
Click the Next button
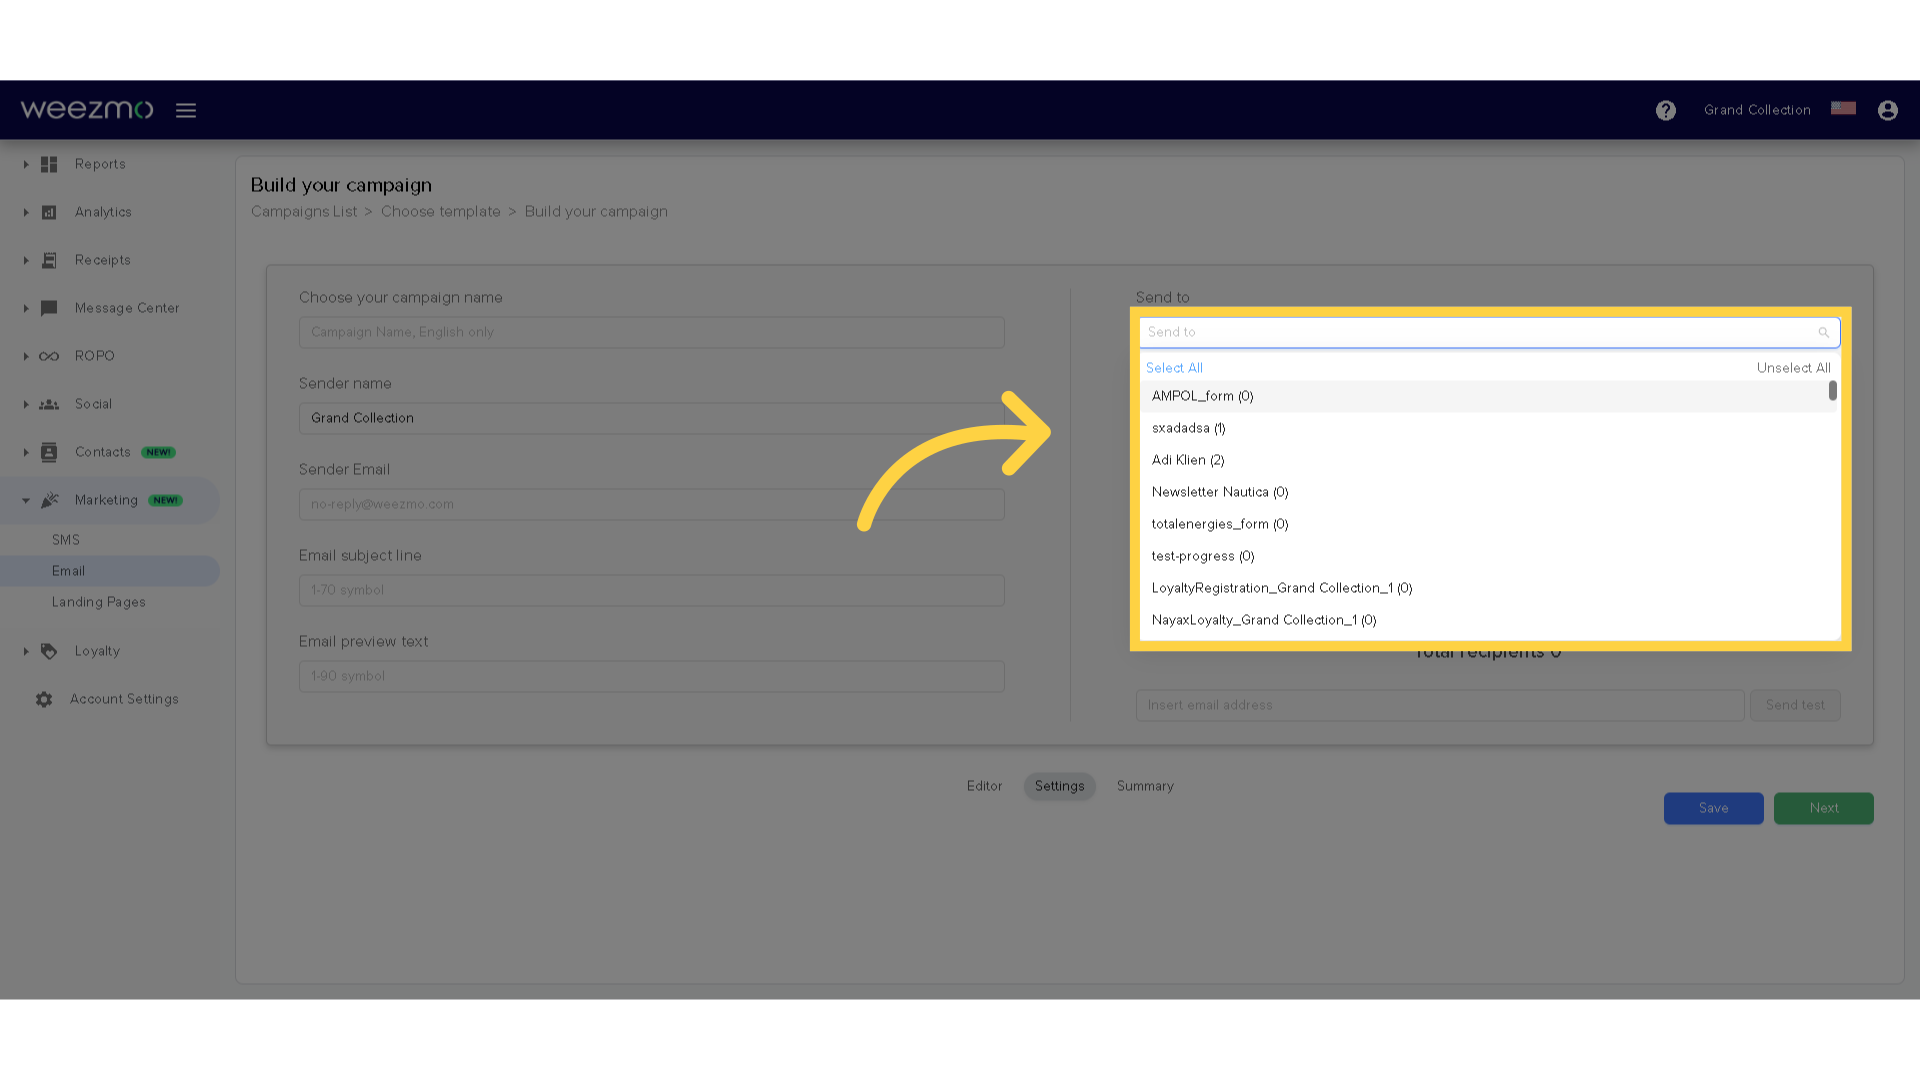tap(1824, 807)
